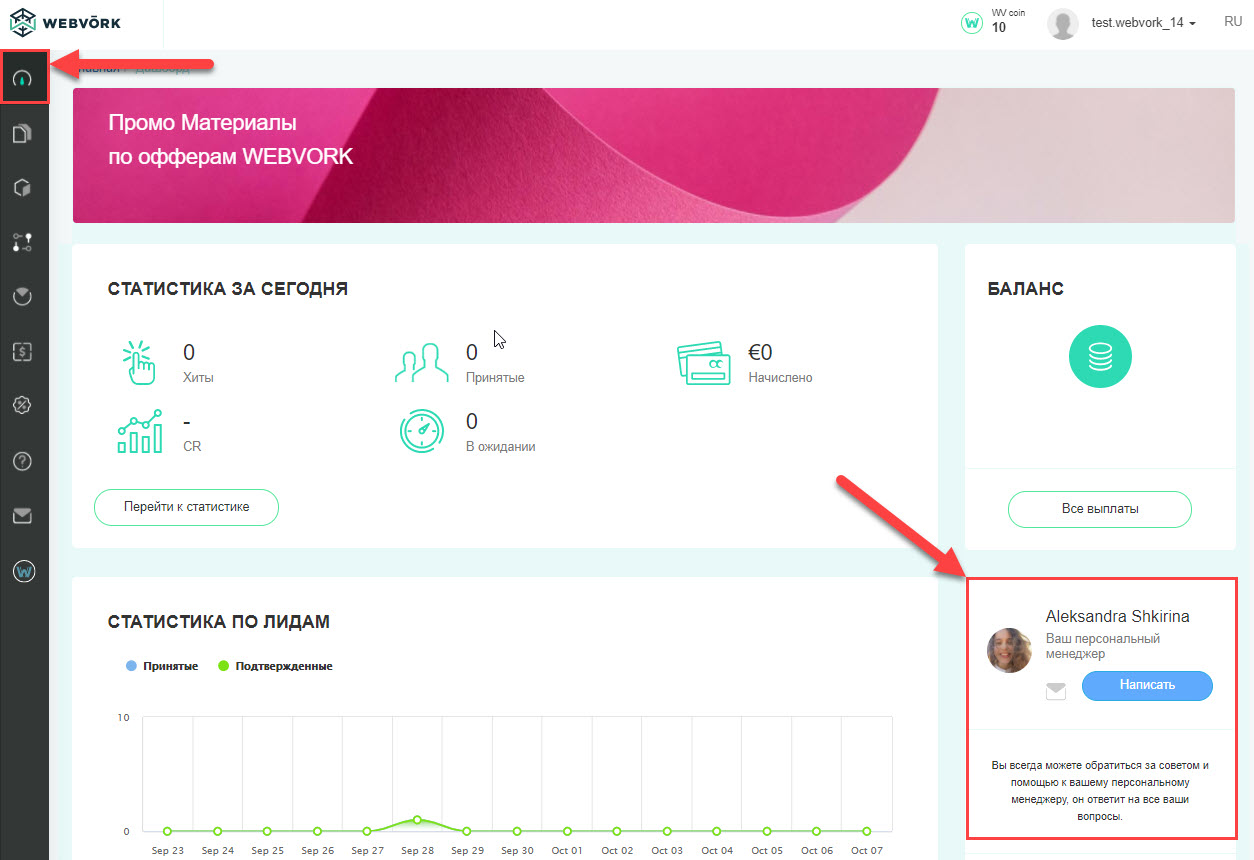Click the В ожидании label

pyautogui.click(x=501, y=447)
